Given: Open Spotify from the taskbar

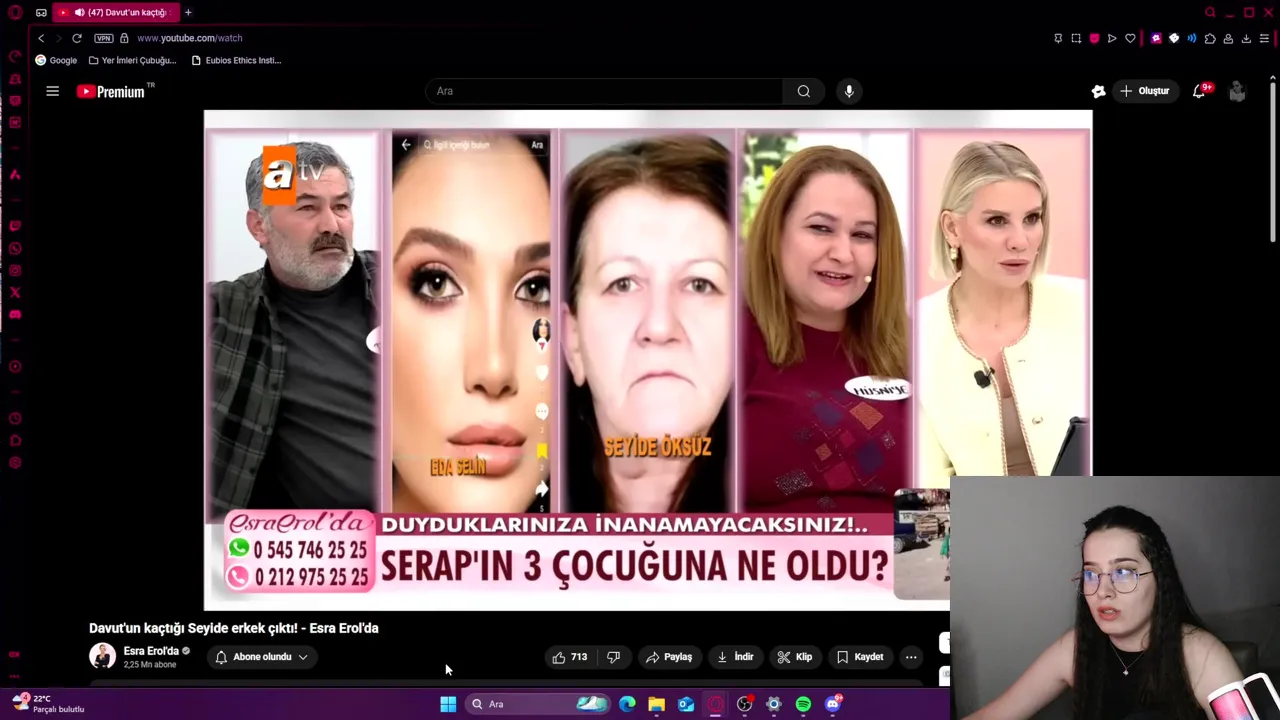Looking at the screenshot, I should [803, 704].
